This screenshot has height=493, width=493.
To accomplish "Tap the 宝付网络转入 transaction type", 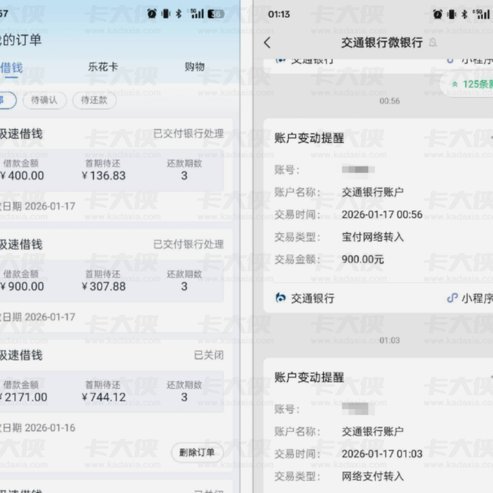I will pyautogui.click(x=373, y=237).
